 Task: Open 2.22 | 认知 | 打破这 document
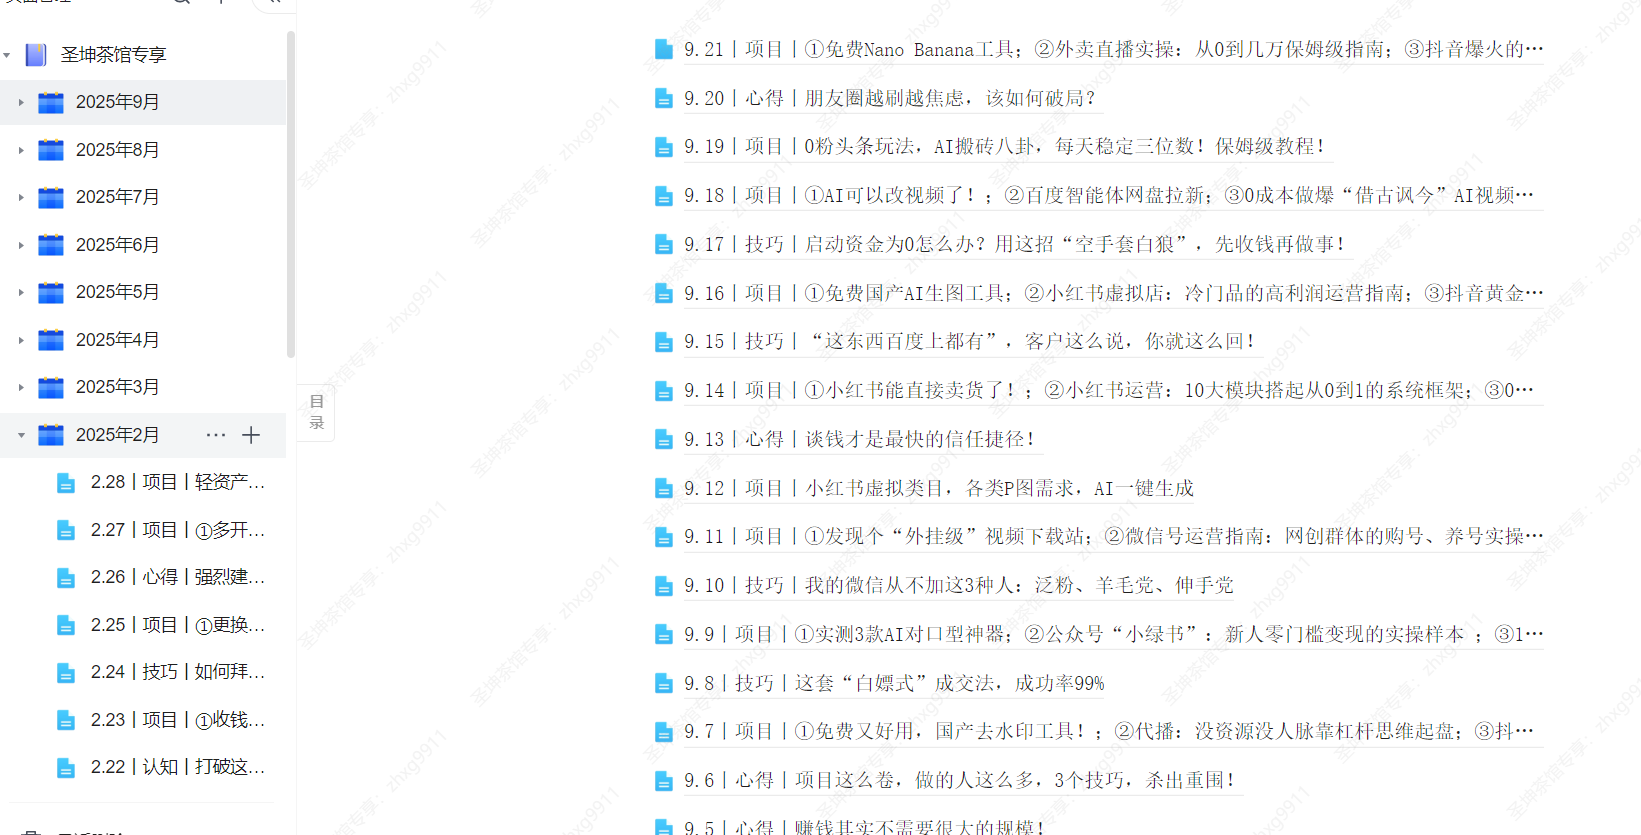177,767
